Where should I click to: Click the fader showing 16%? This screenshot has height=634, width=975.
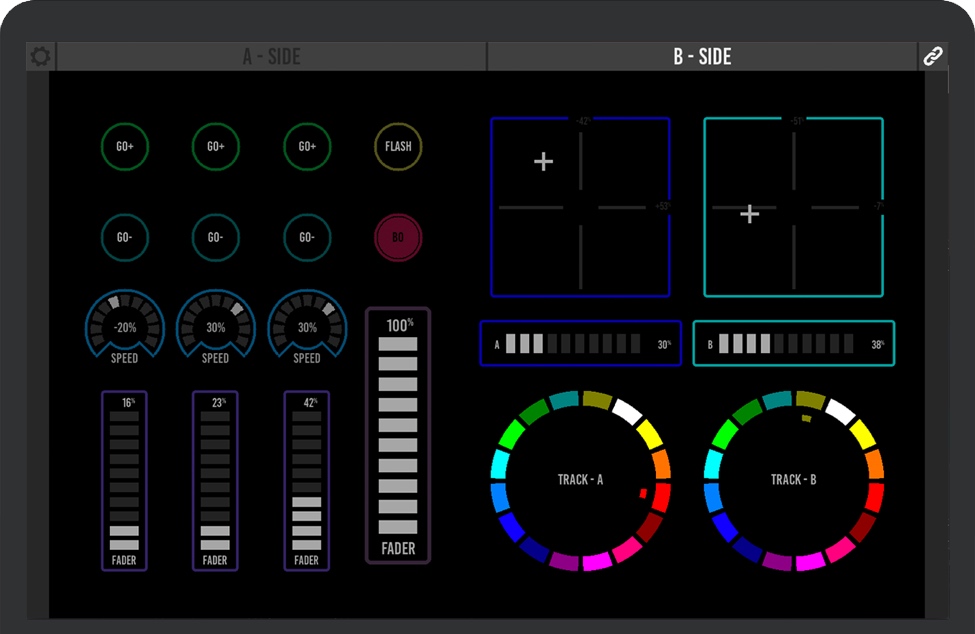click(124, 480)
